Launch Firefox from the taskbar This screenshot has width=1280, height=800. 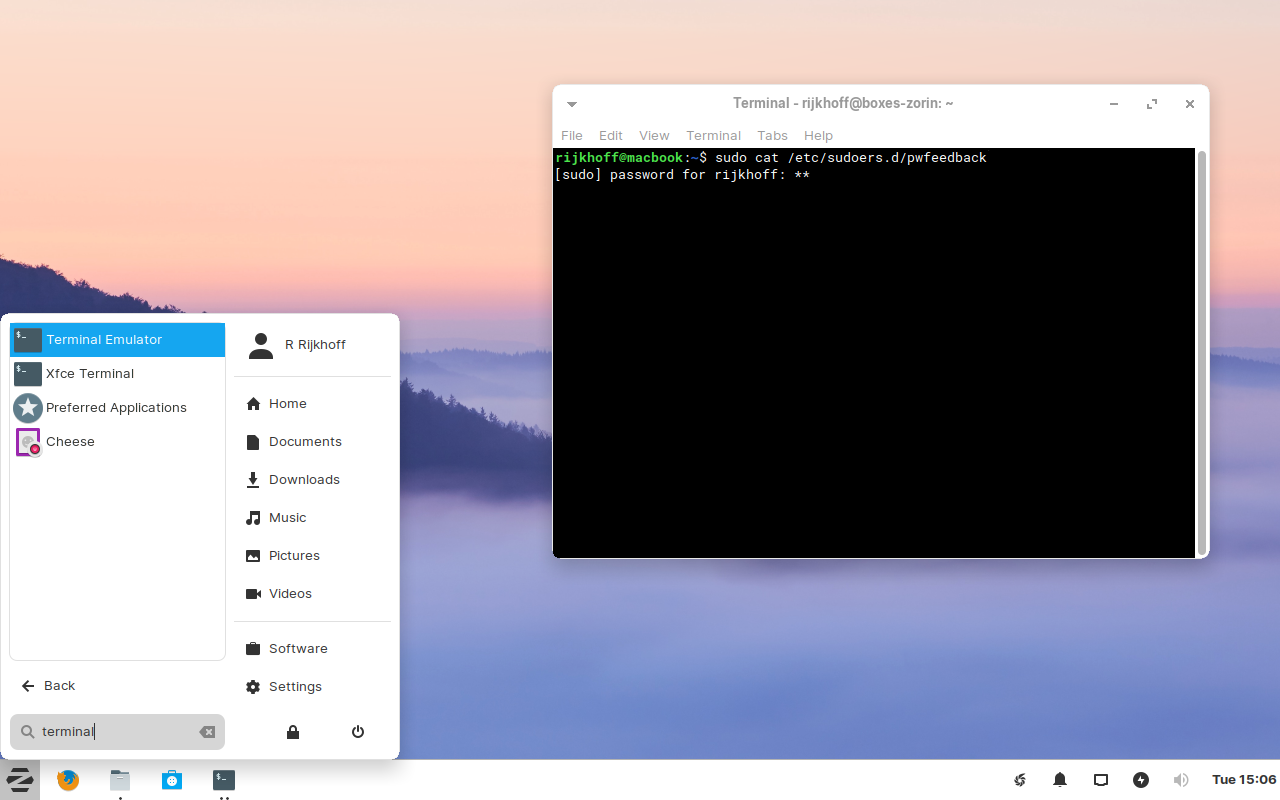[68, 780]
